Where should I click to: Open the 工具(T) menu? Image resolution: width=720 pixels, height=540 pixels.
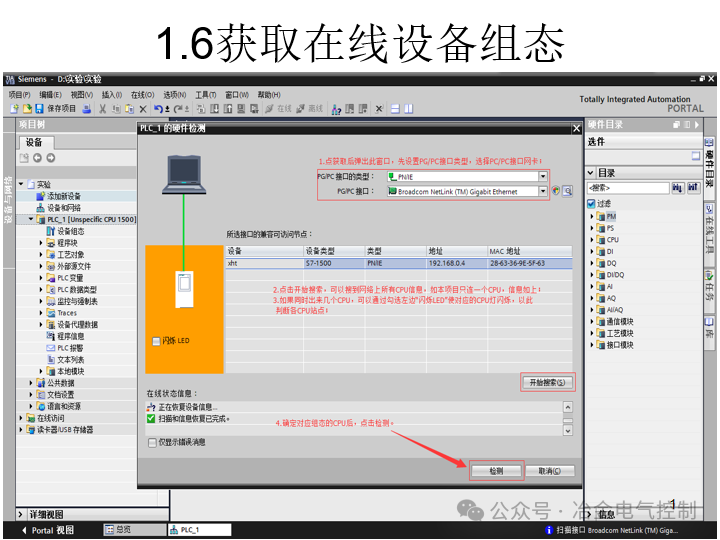206,95
